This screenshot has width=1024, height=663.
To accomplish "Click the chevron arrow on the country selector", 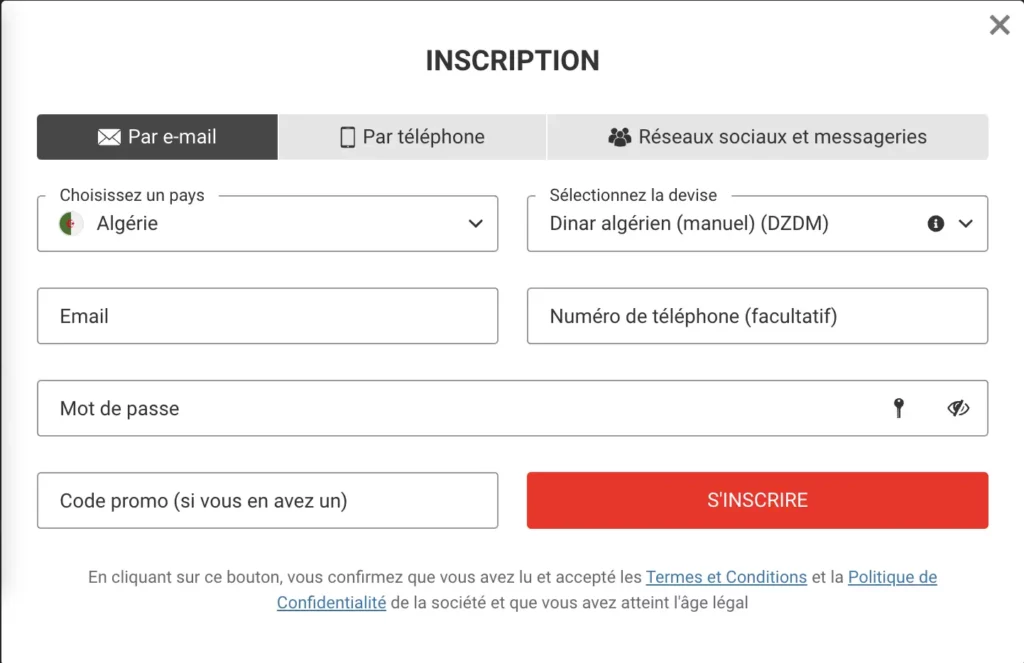I will [475, 224].
